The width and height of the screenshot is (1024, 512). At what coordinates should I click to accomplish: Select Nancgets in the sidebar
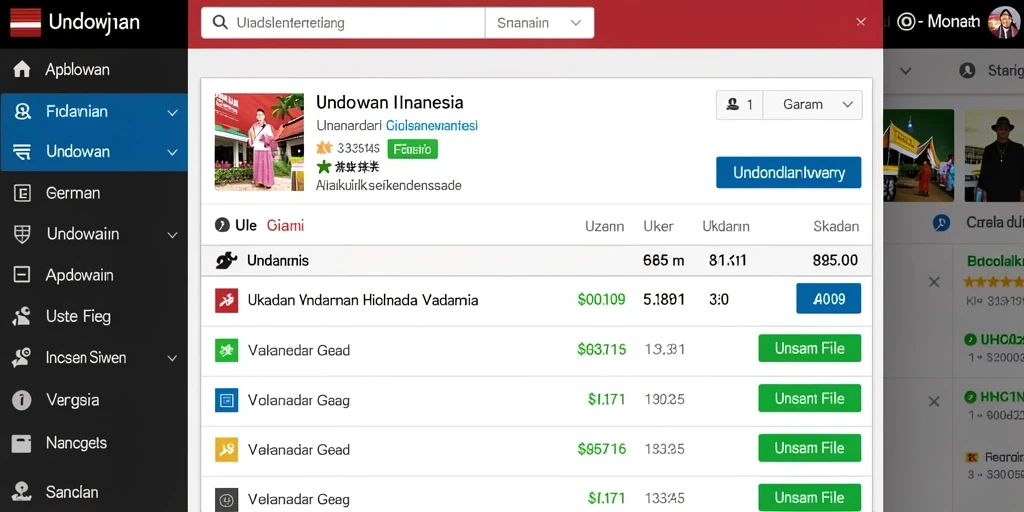(76, 443)
